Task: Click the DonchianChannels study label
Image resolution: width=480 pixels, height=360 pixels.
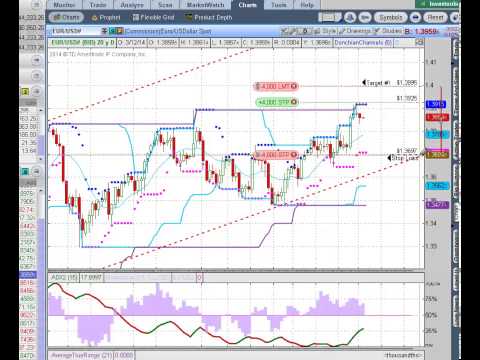Action: tap(363, 43)
